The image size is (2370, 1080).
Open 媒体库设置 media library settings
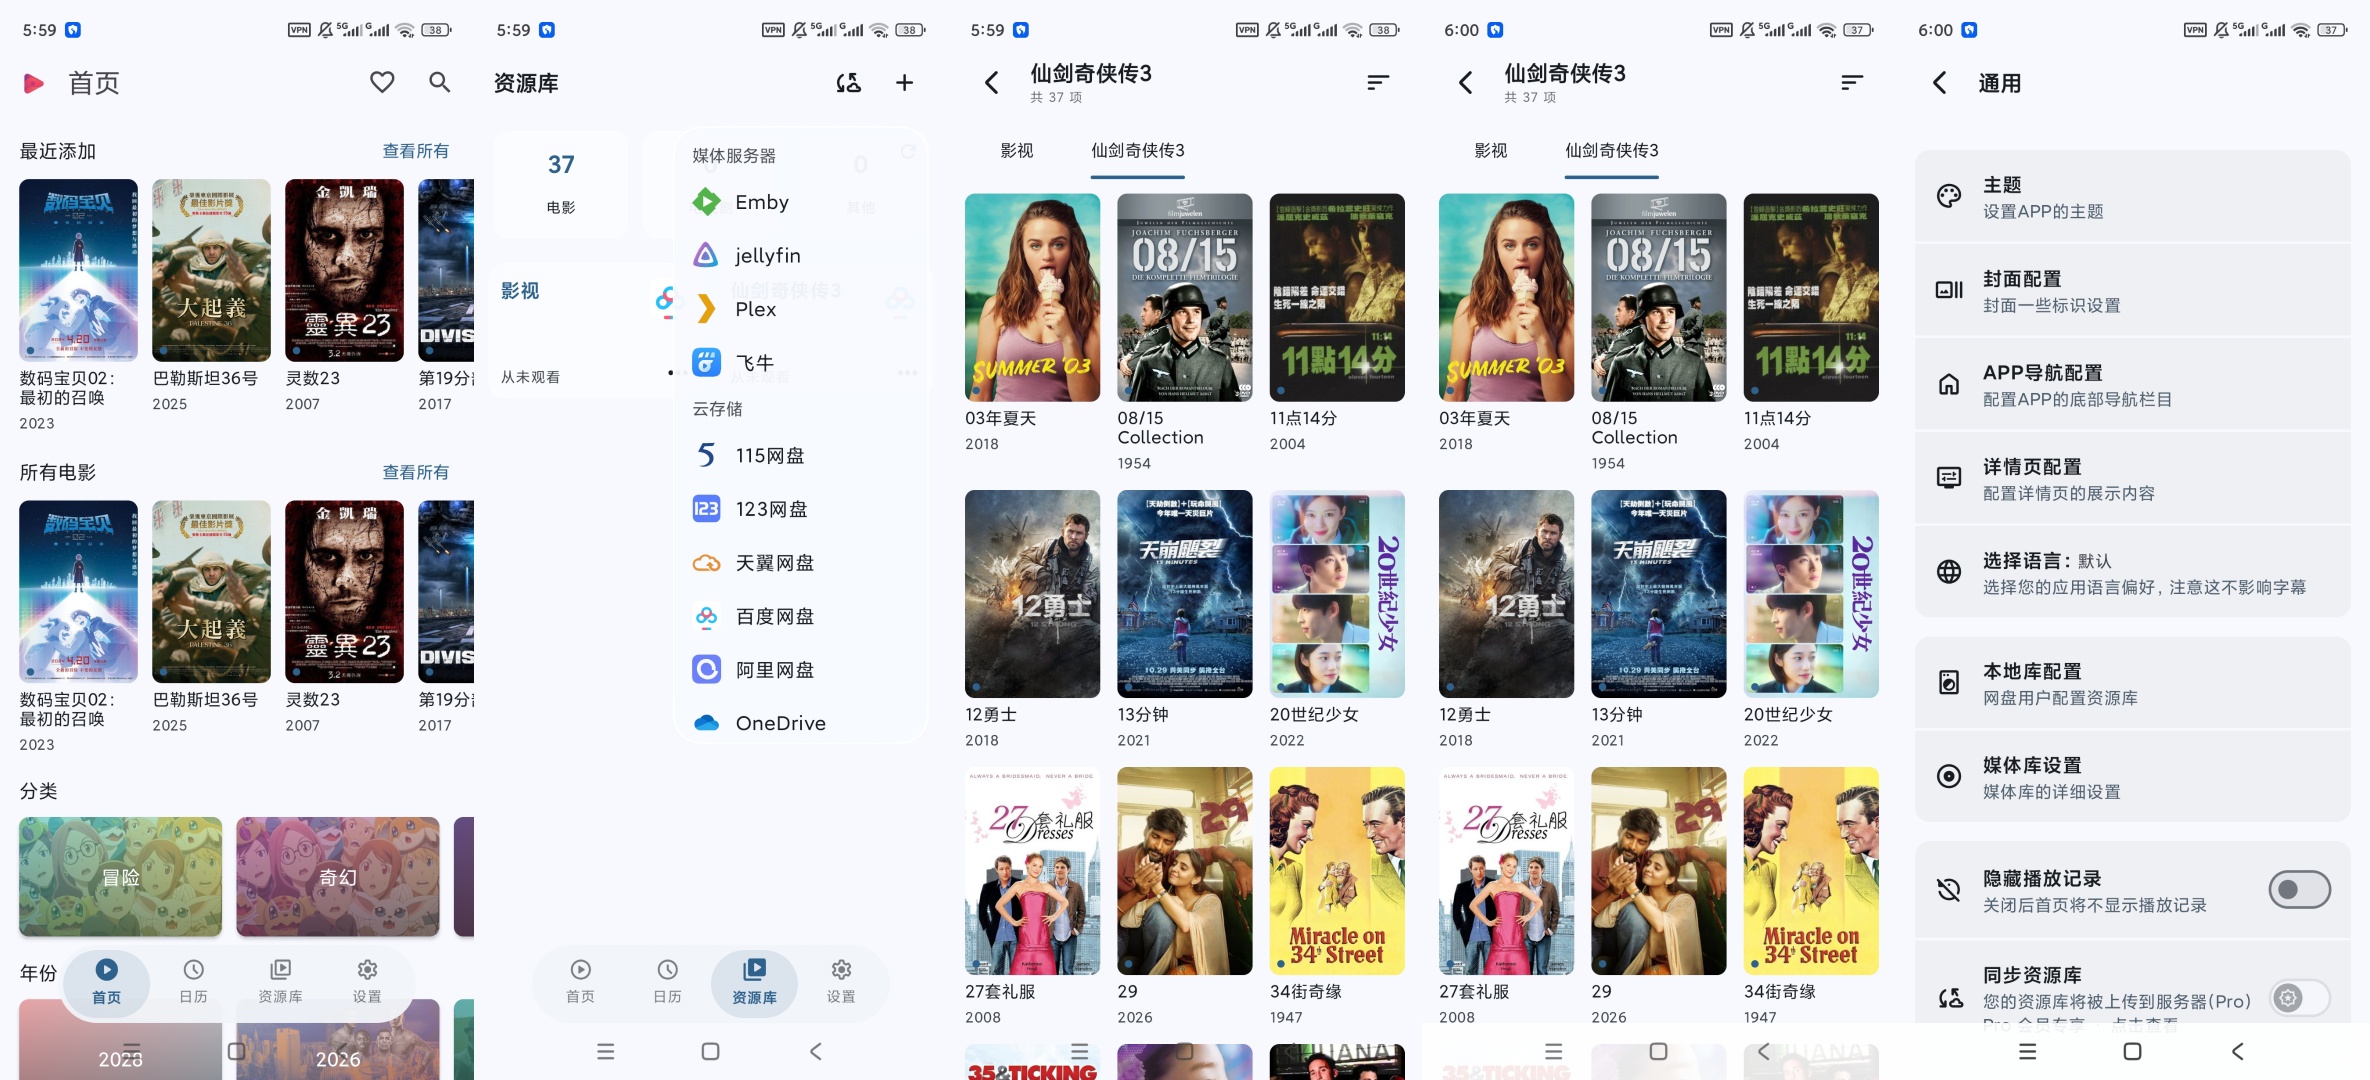(2132, 777)
